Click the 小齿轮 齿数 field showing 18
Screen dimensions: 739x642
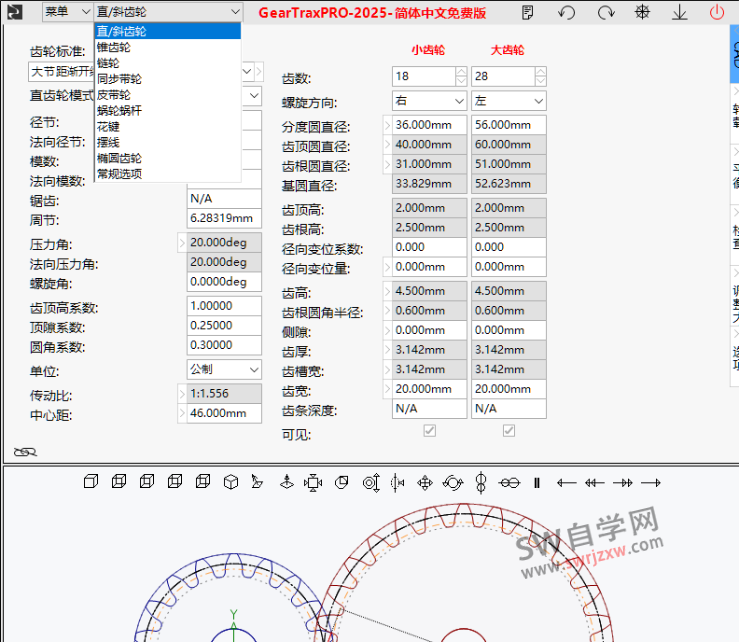click(424, 76)
